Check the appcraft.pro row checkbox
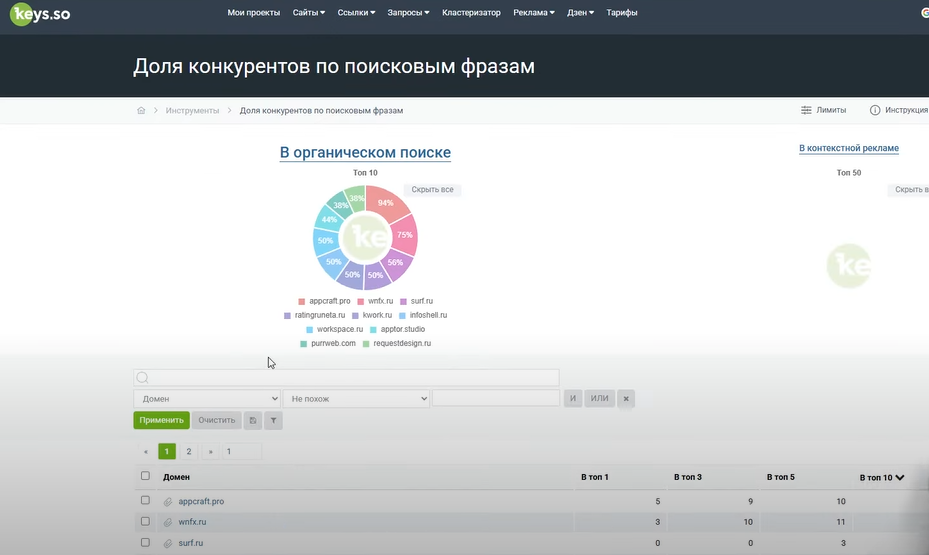 click(x=145, y=500)
